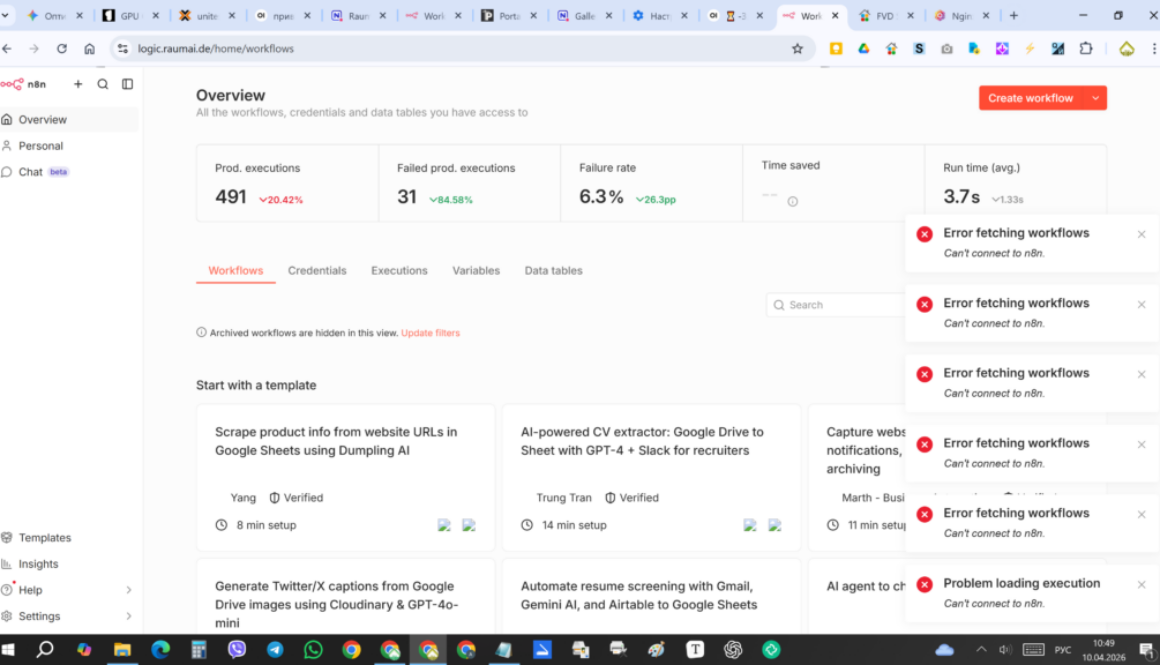1160x665 pixels.
Task: Open the Generate Twitter/X captions template
Action: tap(345, 597)
